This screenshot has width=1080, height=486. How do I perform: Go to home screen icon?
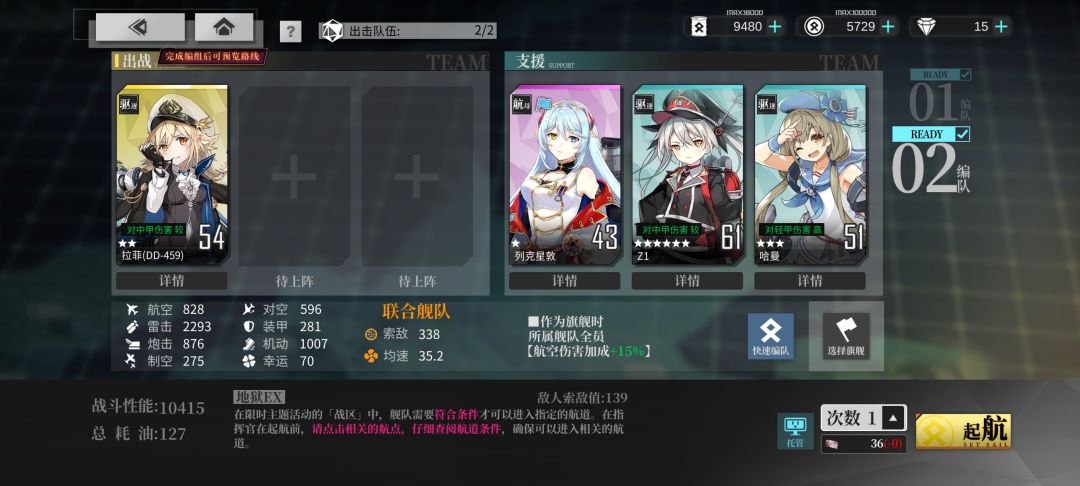point(224,27)
